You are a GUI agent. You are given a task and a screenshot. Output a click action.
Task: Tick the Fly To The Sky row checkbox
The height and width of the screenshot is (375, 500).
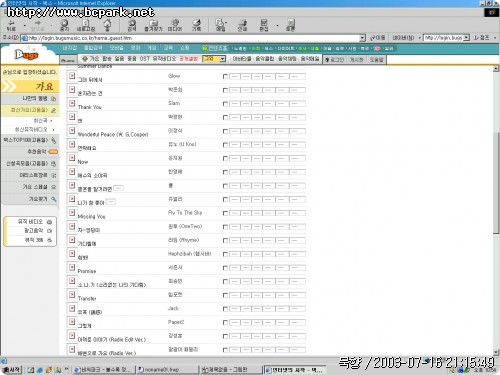tap(225, 213)
